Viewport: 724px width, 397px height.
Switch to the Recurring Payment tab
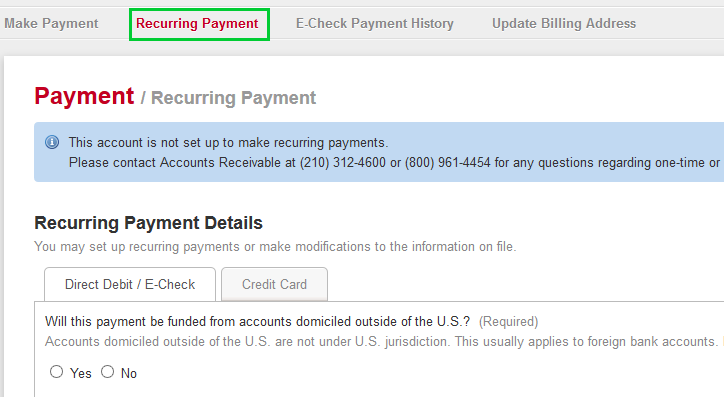pyautogui.click(x=197, y=24)
